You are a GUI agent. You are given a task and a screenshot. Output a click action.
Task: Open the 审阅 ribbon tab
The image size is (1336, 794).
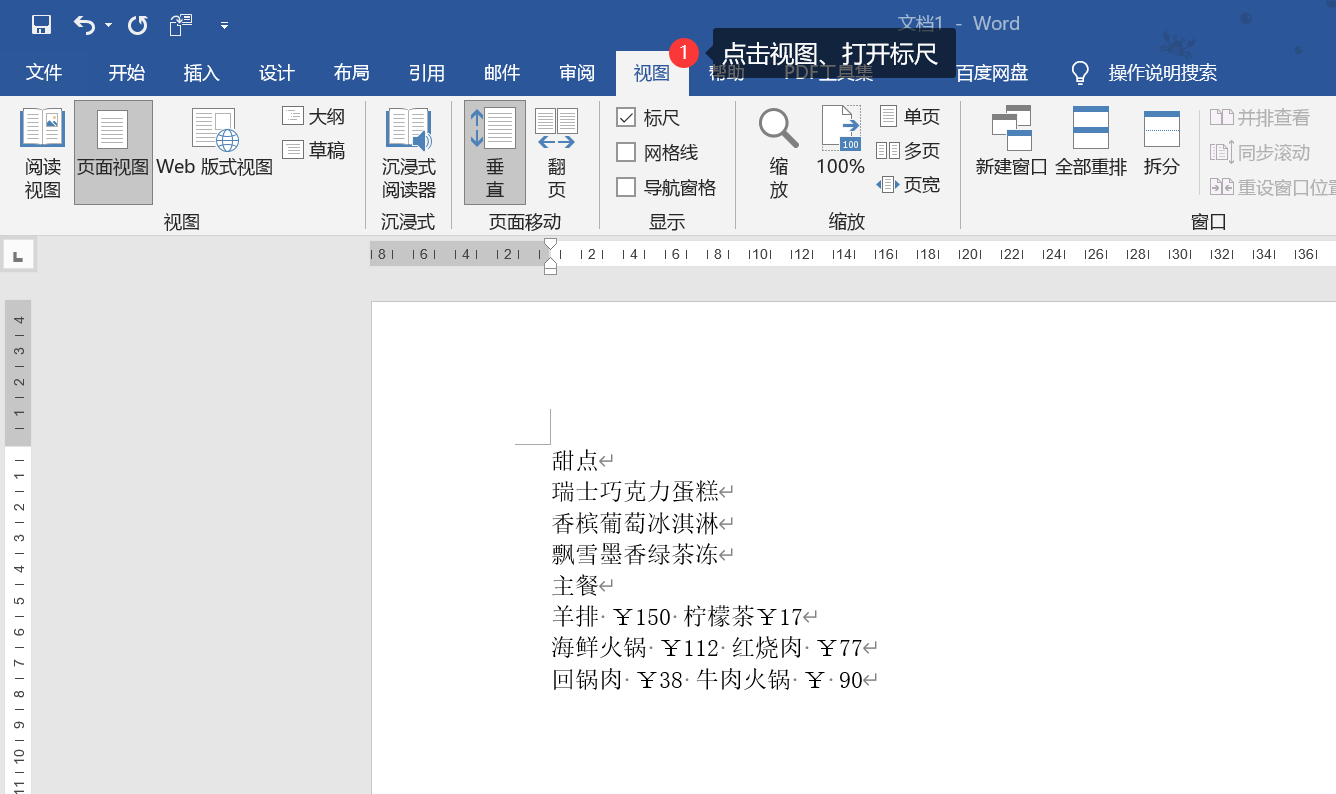coord(576,73)
